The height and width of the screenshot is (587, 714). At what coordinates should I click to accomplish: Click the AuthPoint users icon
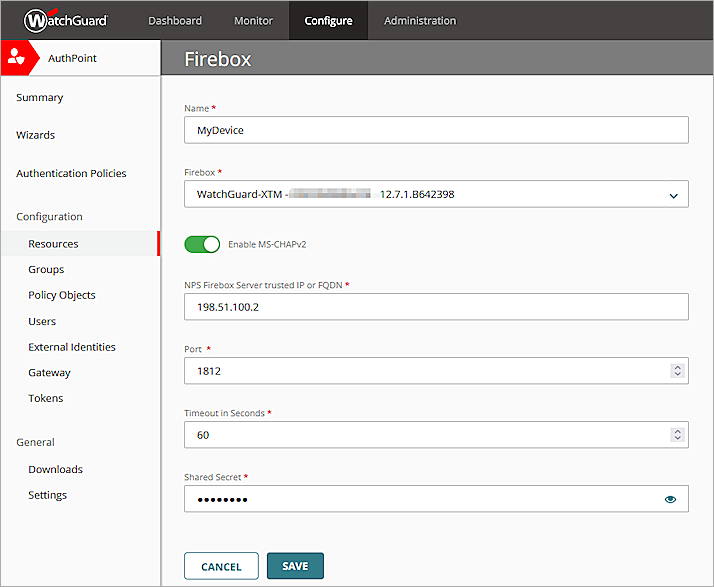coord(17,58)
